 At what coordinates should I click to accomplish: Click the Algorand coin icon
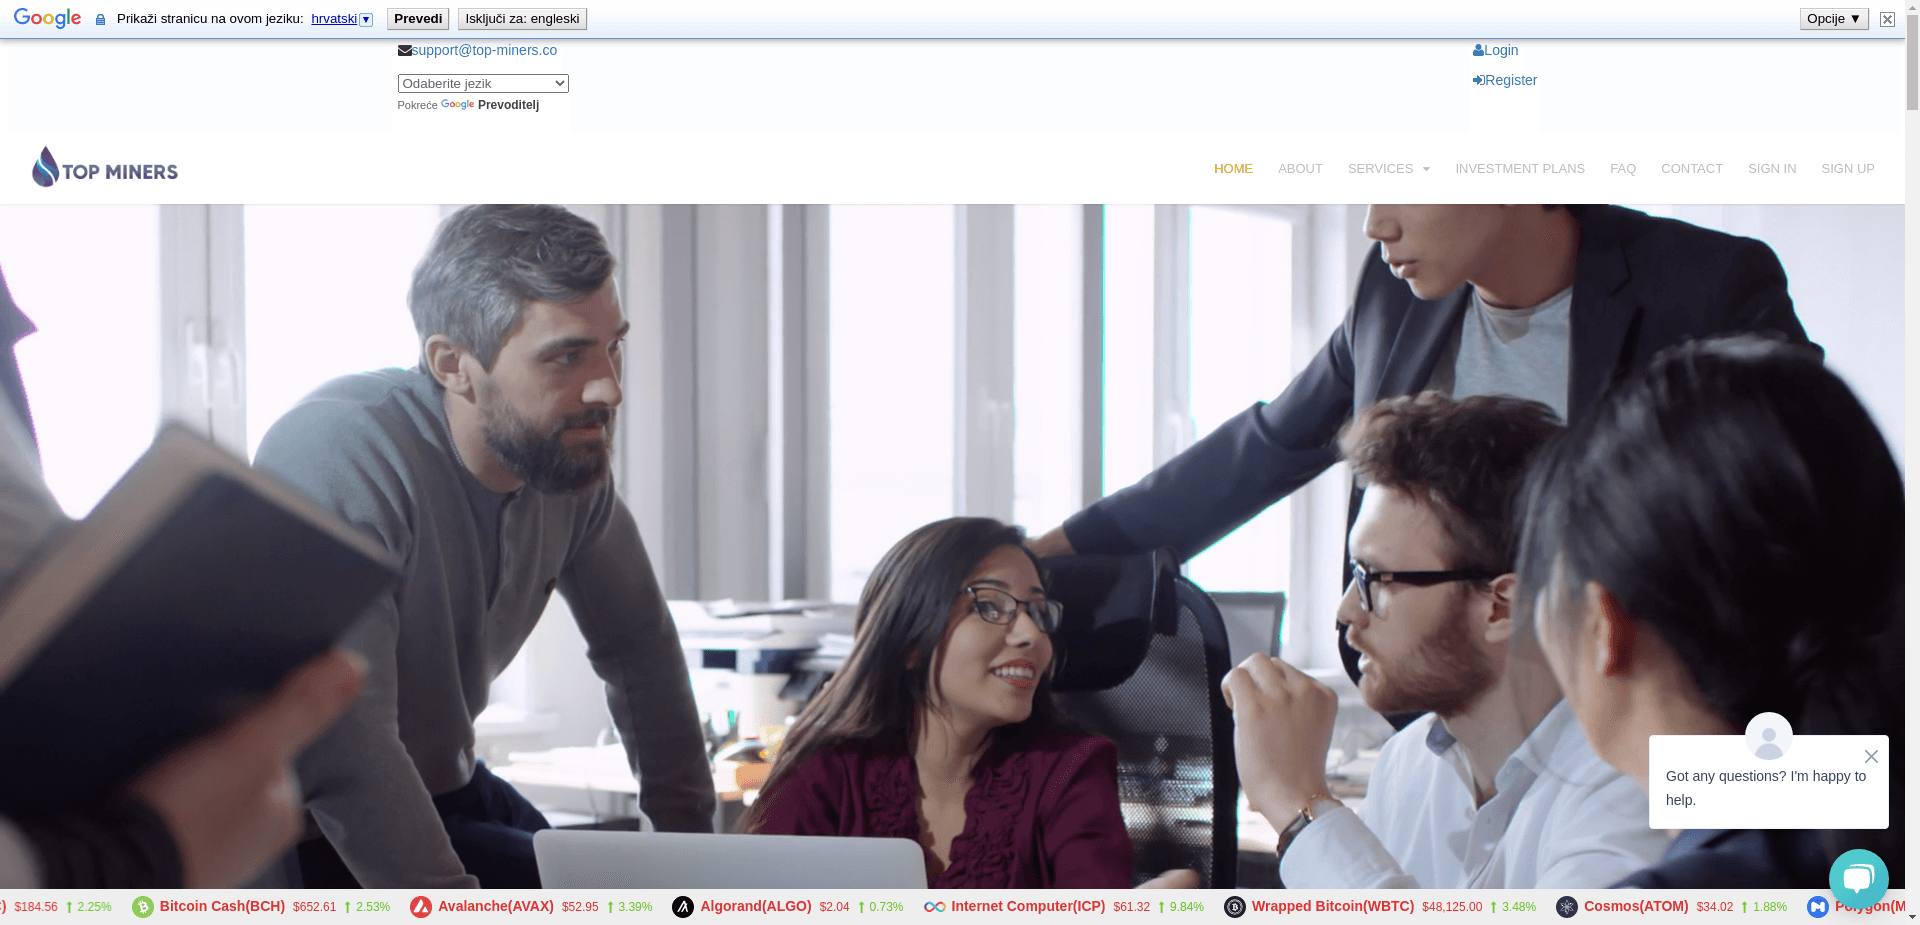coord(683,907)
